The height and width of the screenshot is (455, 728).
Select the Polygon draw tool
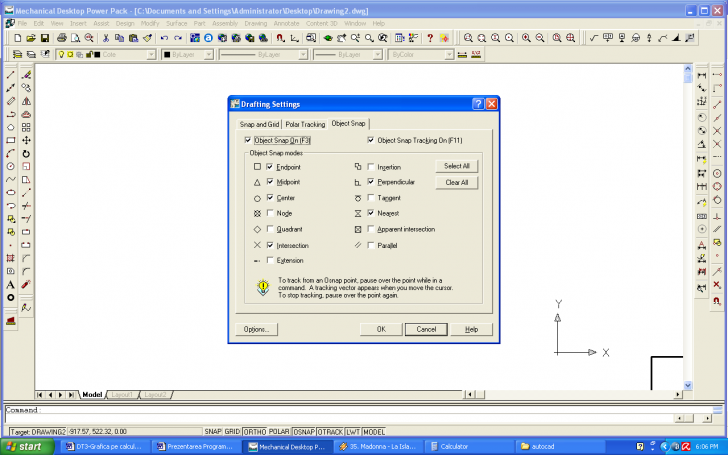pos(11,127)
